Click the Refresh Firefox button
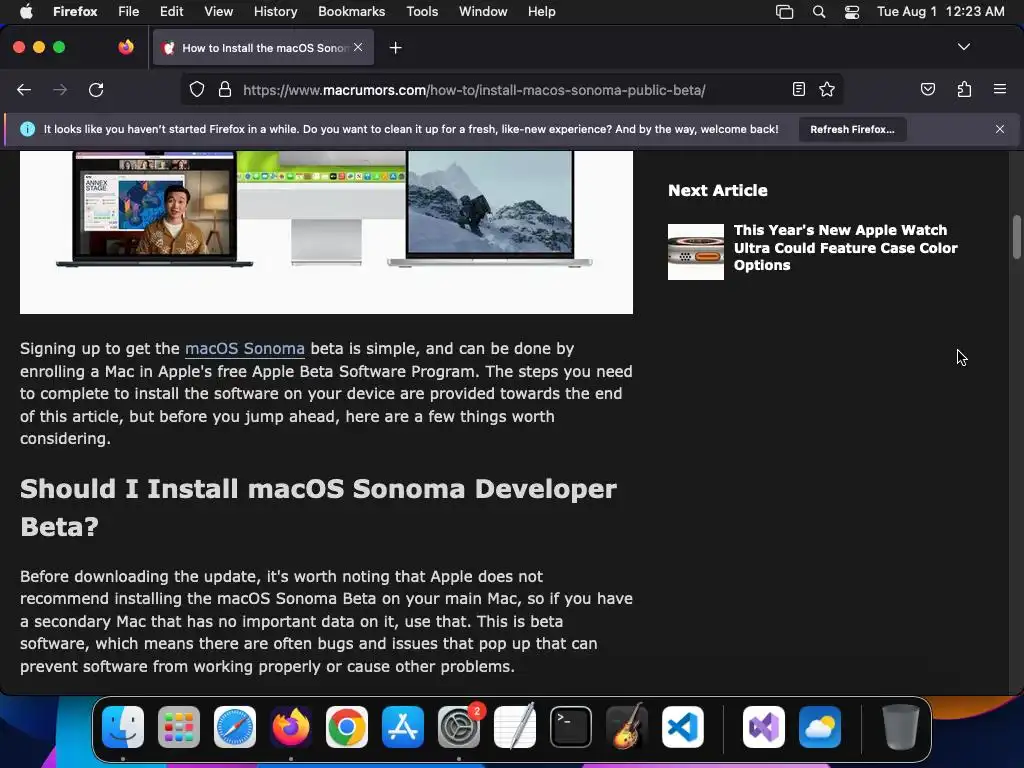Screen dimensions: 1024x768 (x=852, y=129)
